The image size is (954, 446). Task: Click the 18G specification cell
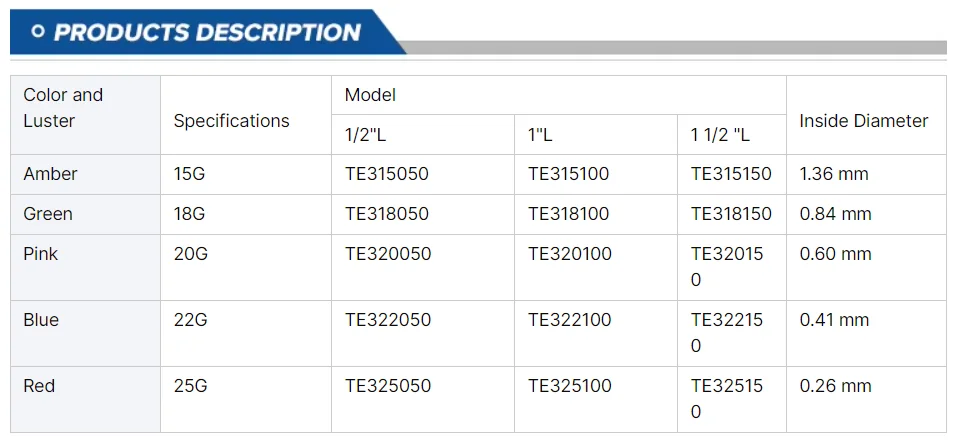pyautogui.click(x=190, y=214)
